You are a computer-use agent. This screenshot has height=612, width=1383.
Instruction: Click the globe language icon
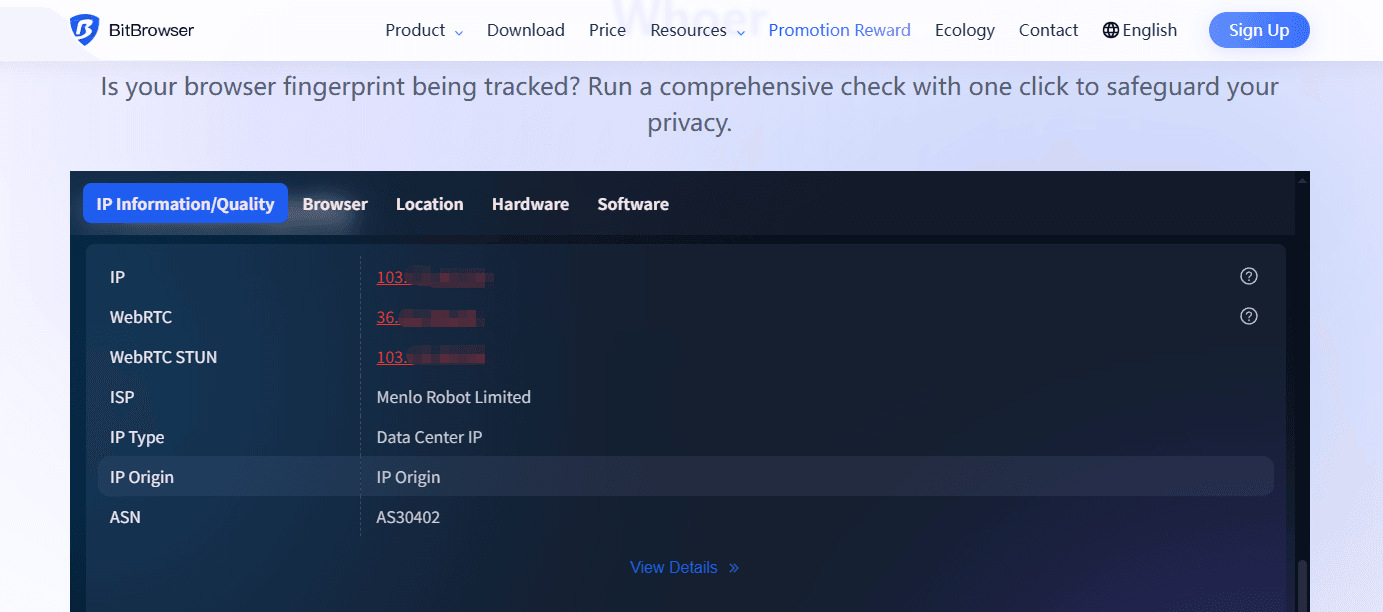[1110, 30]
